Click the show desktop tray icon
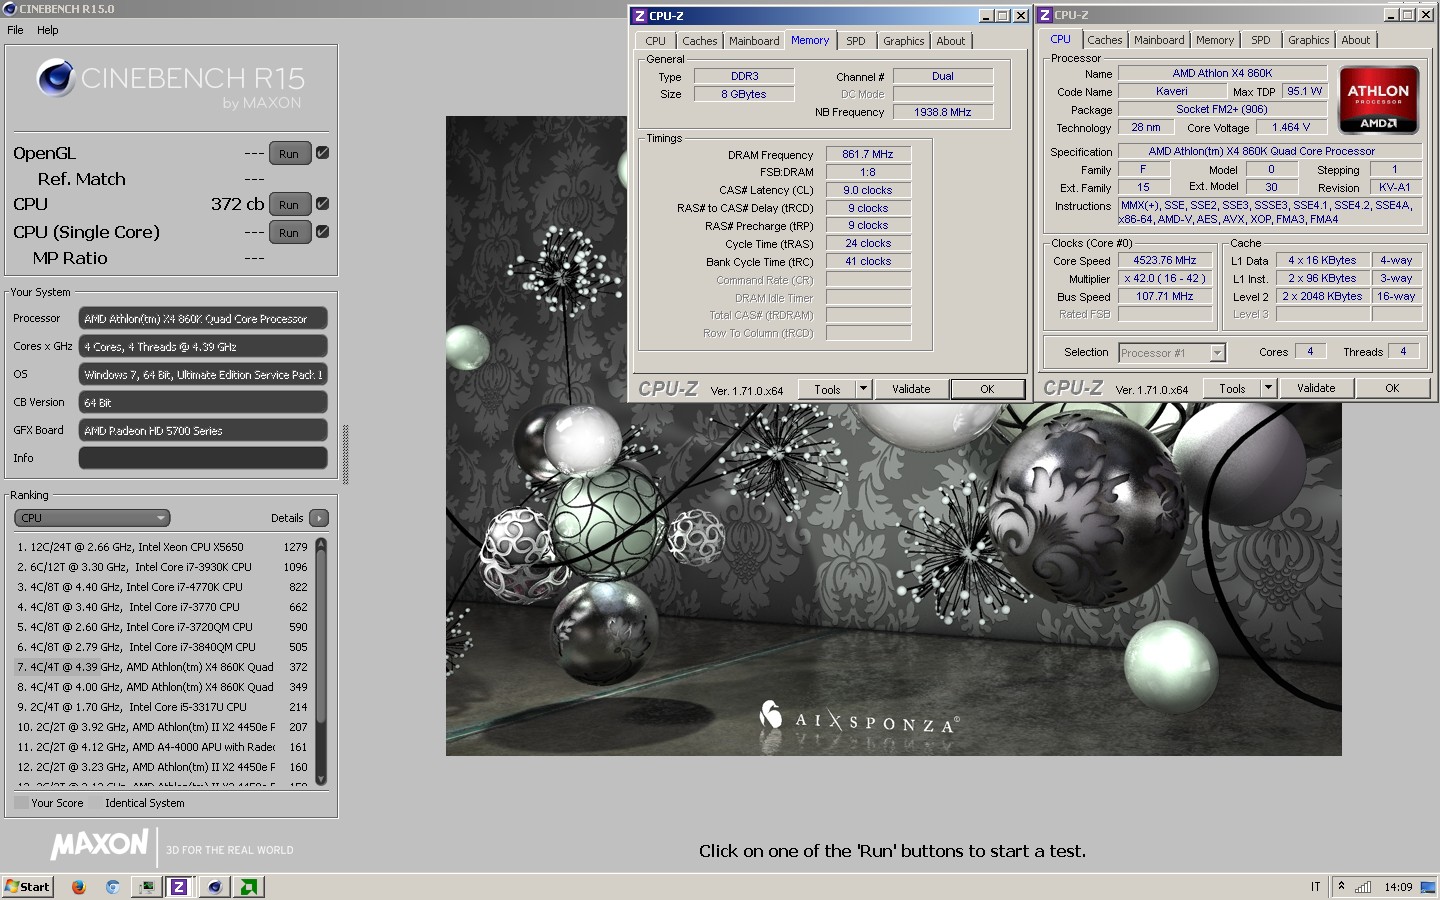 pyautogui.click(x=1427, y=886)
